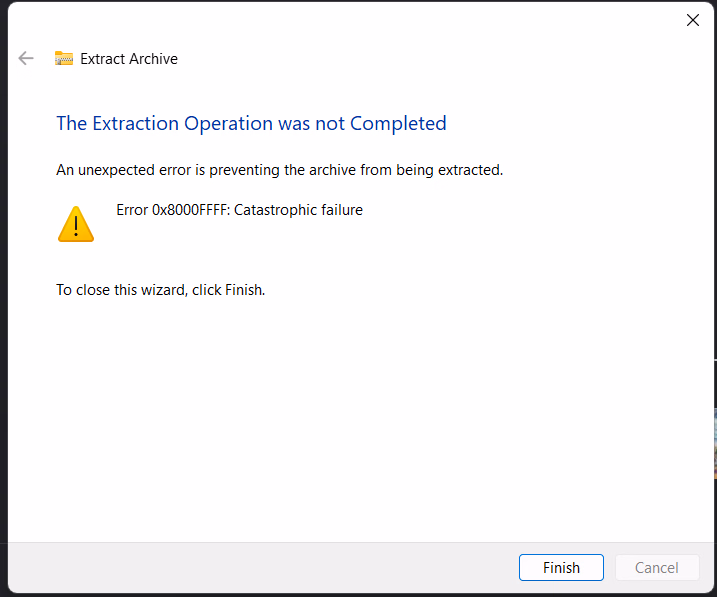Click the greyed-out Cancel button
The height and width of the screenshot is (597, 717).
click(x=656, y=568)
